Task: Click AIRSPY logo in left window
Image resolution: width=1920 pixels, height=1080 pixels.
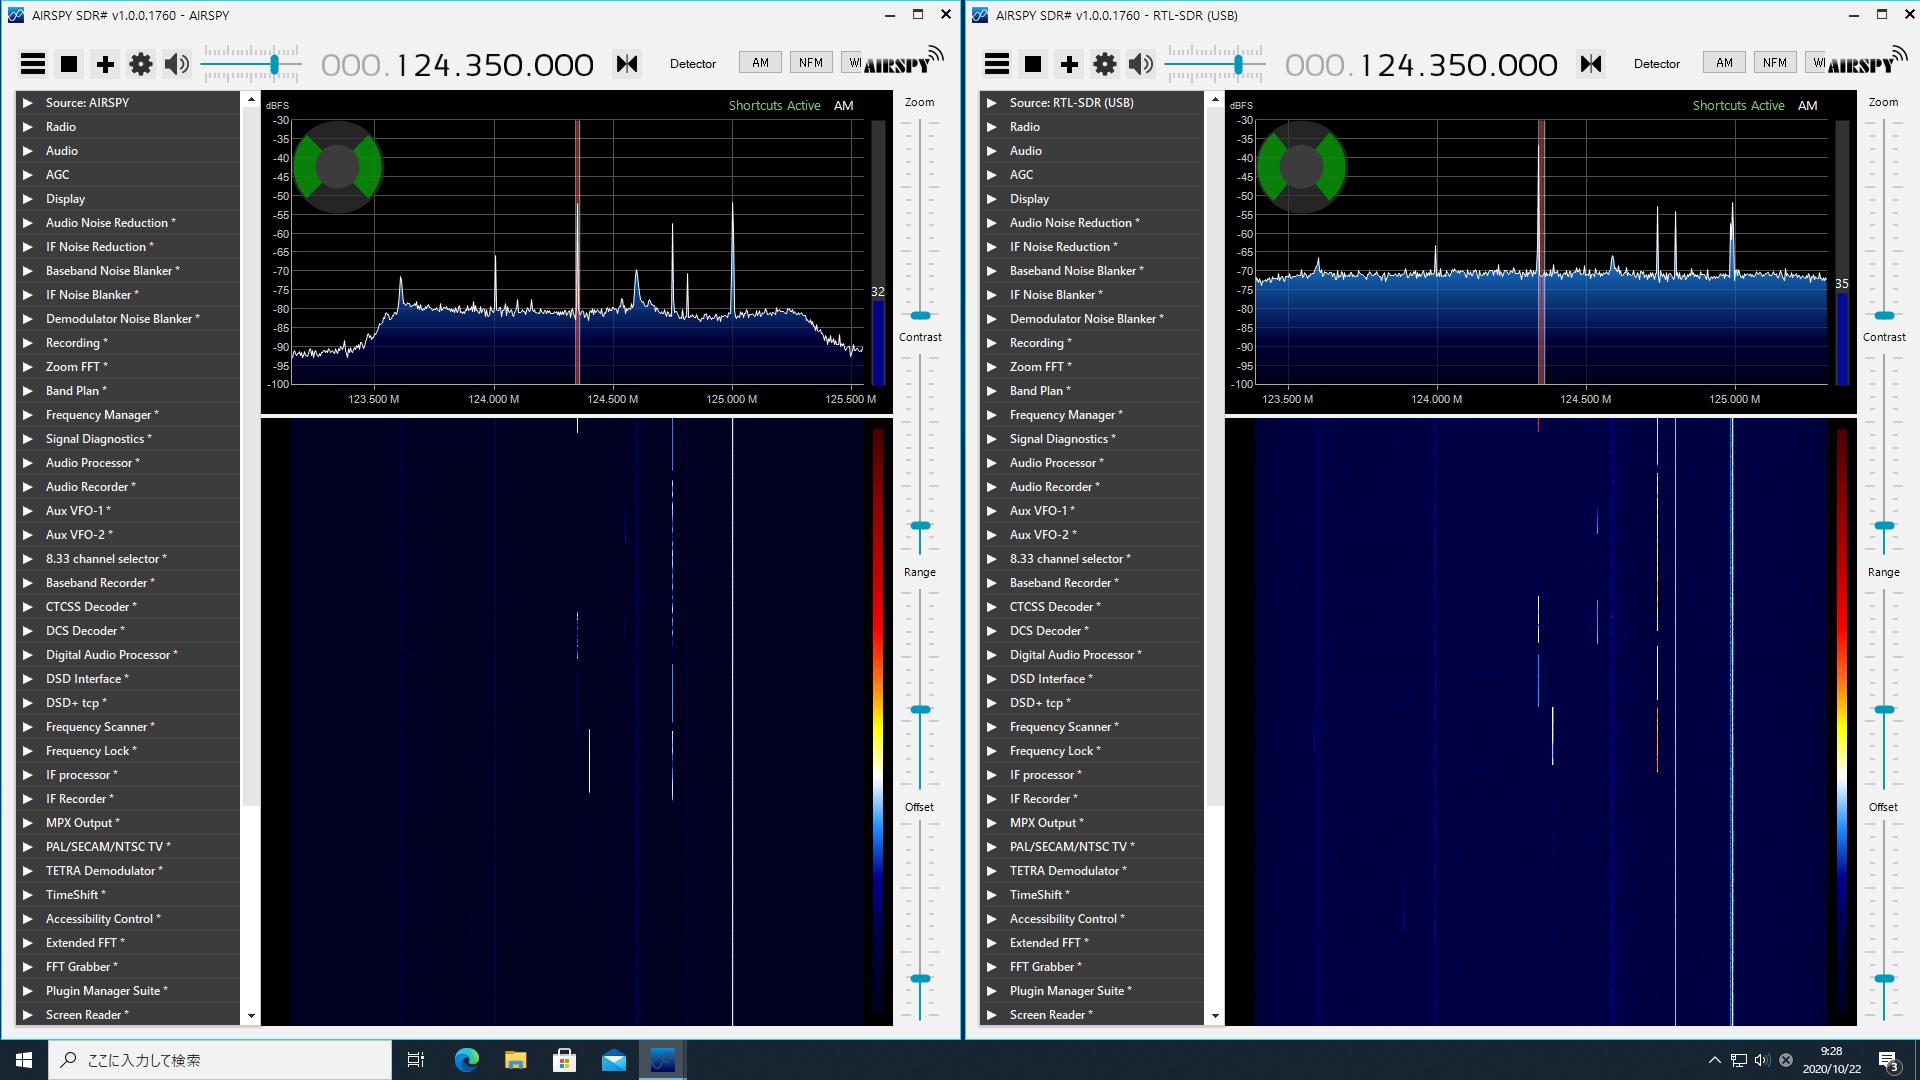Action: pos(903,62)
